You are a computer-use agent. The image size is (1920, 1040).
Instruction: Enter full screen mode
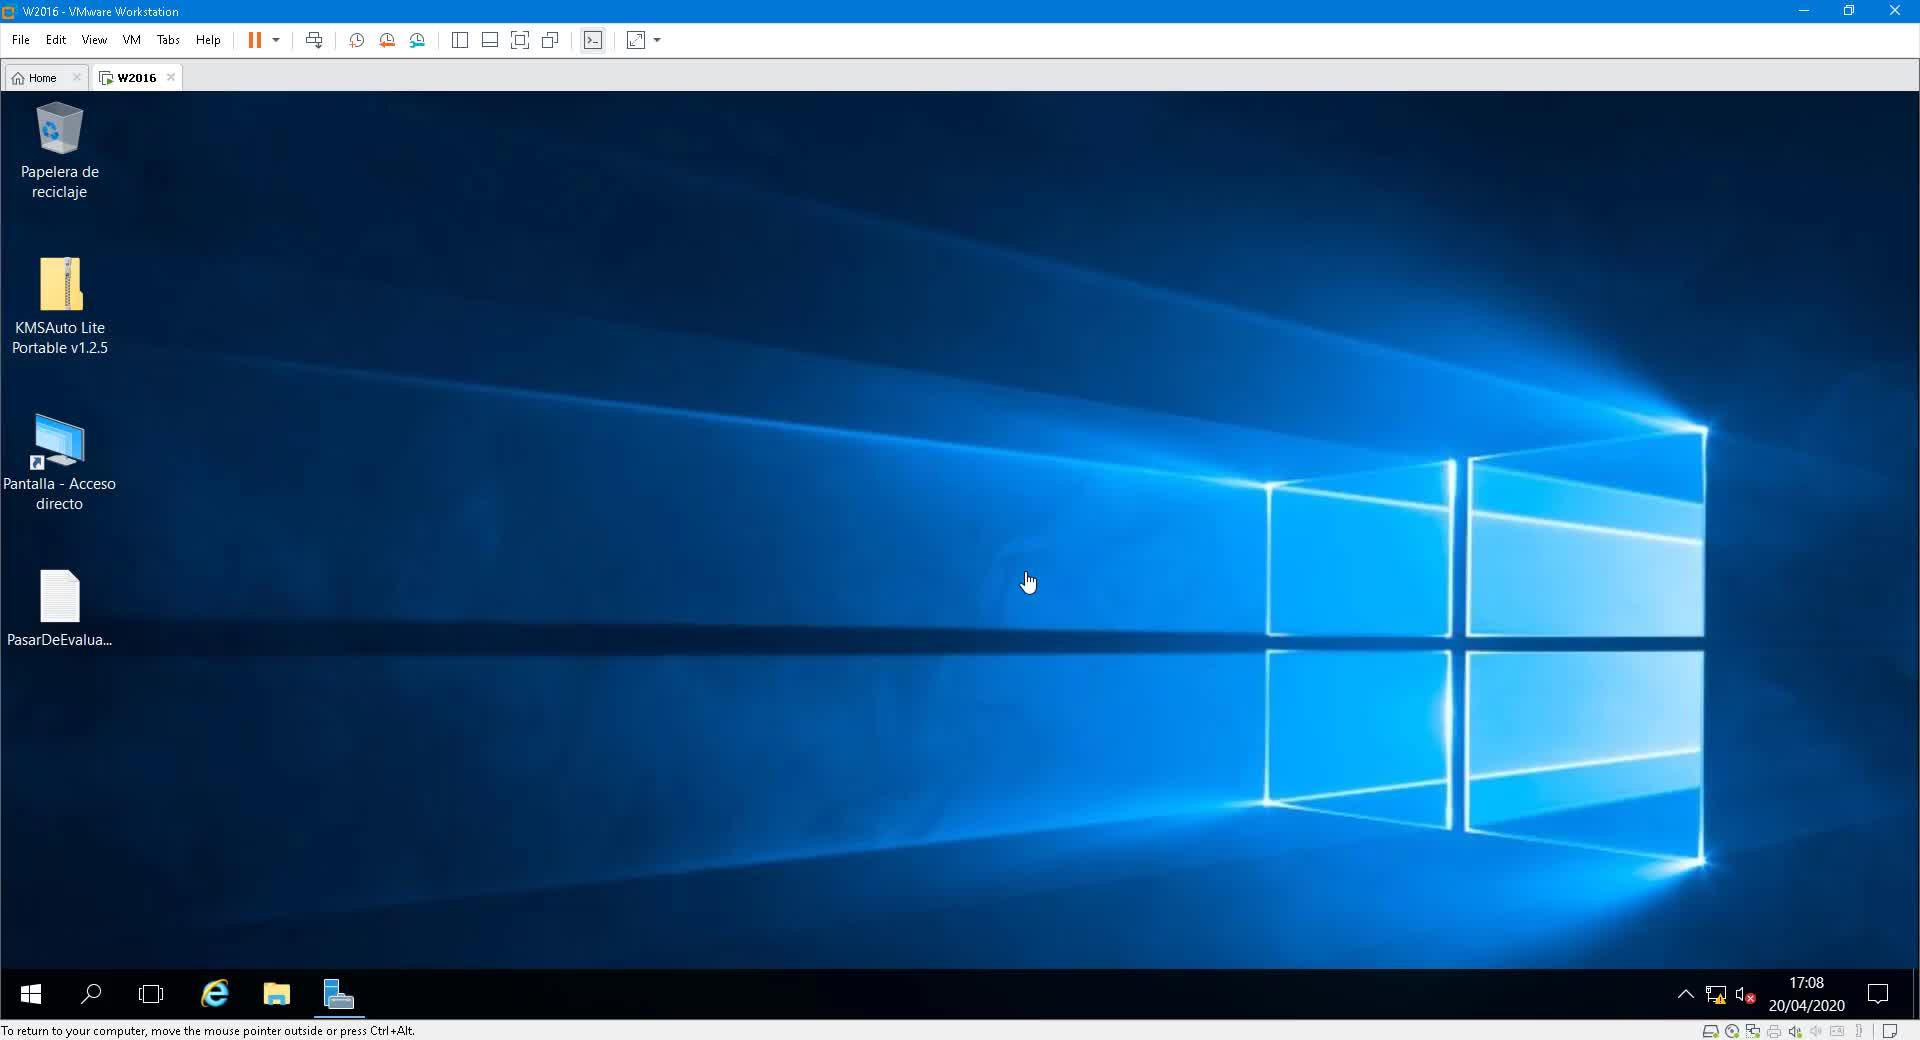pyautogui.click(x=520, y=40)
